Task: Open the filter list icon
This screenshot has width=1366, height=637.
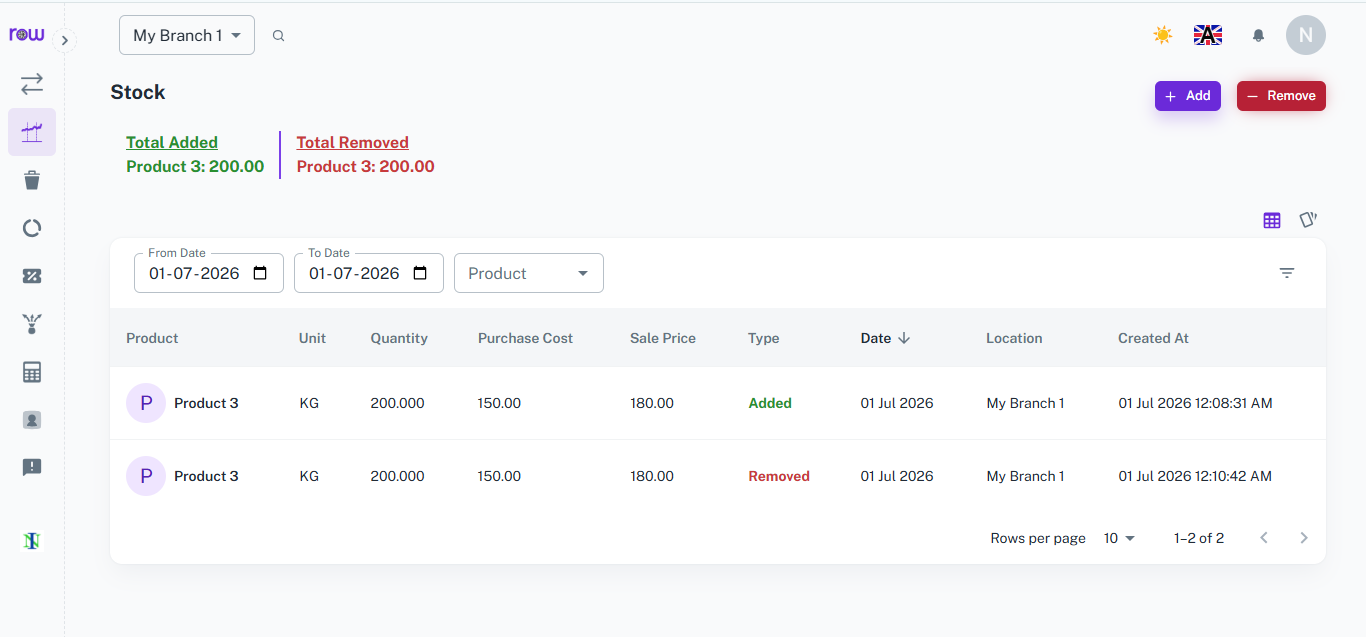Action: click(x=1287, y=273)
